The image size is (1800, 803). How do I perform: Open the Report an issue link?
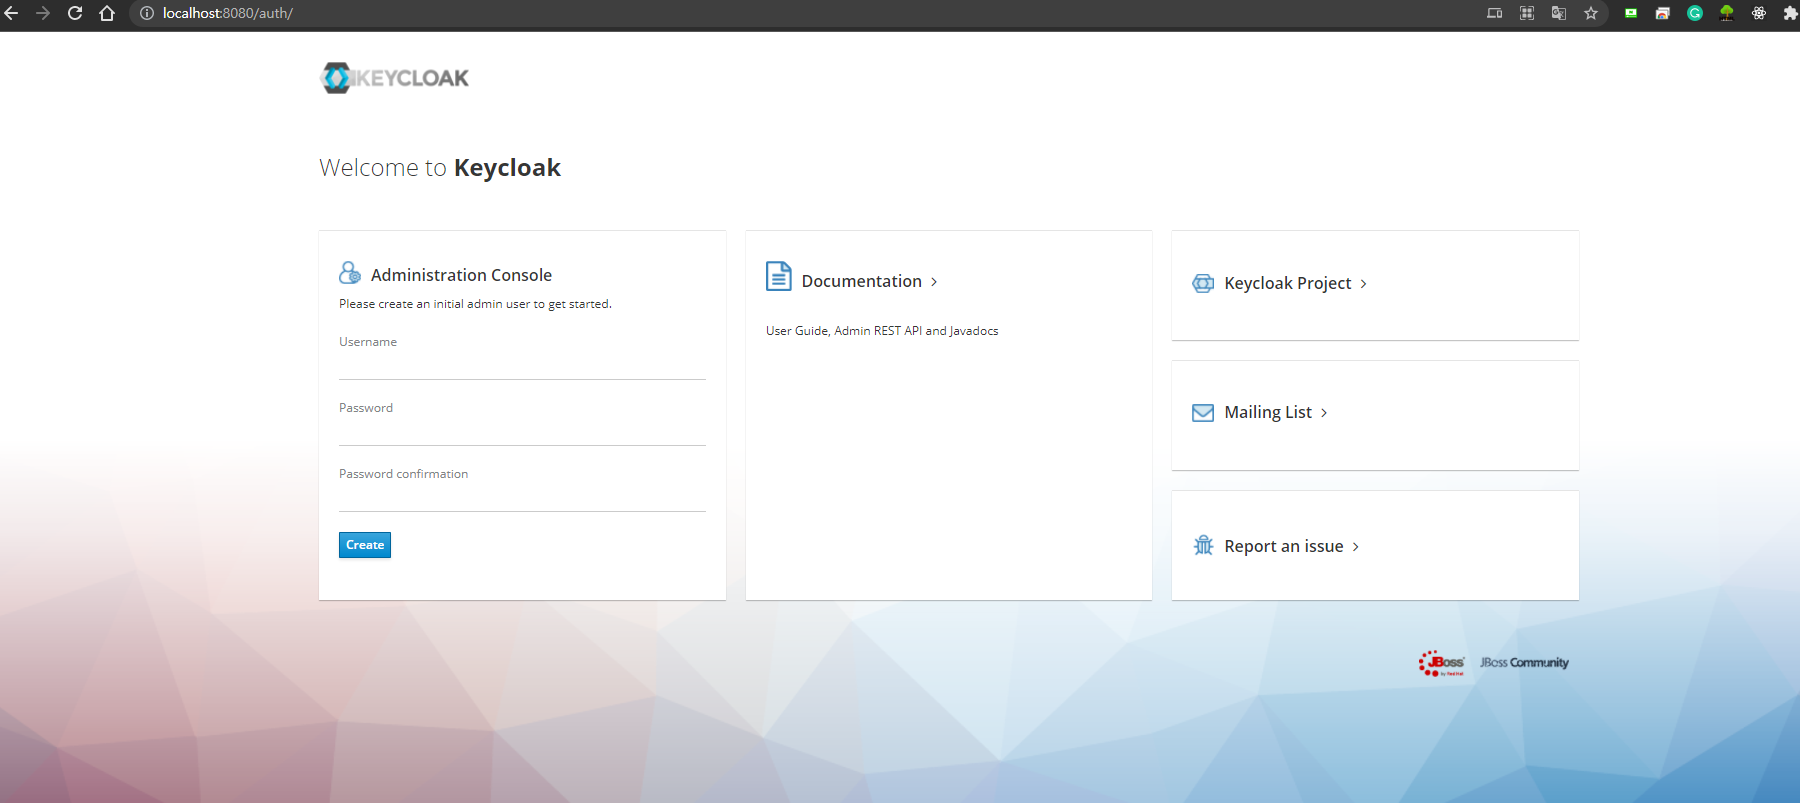click(x=1284, y=546)
